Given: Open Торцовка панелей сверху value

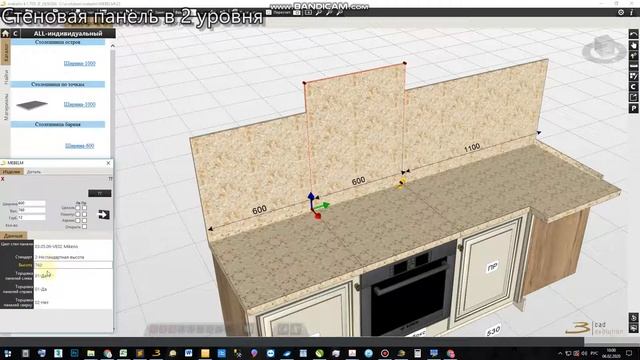Looking at the screenshot, I should [x=73, y=302].
